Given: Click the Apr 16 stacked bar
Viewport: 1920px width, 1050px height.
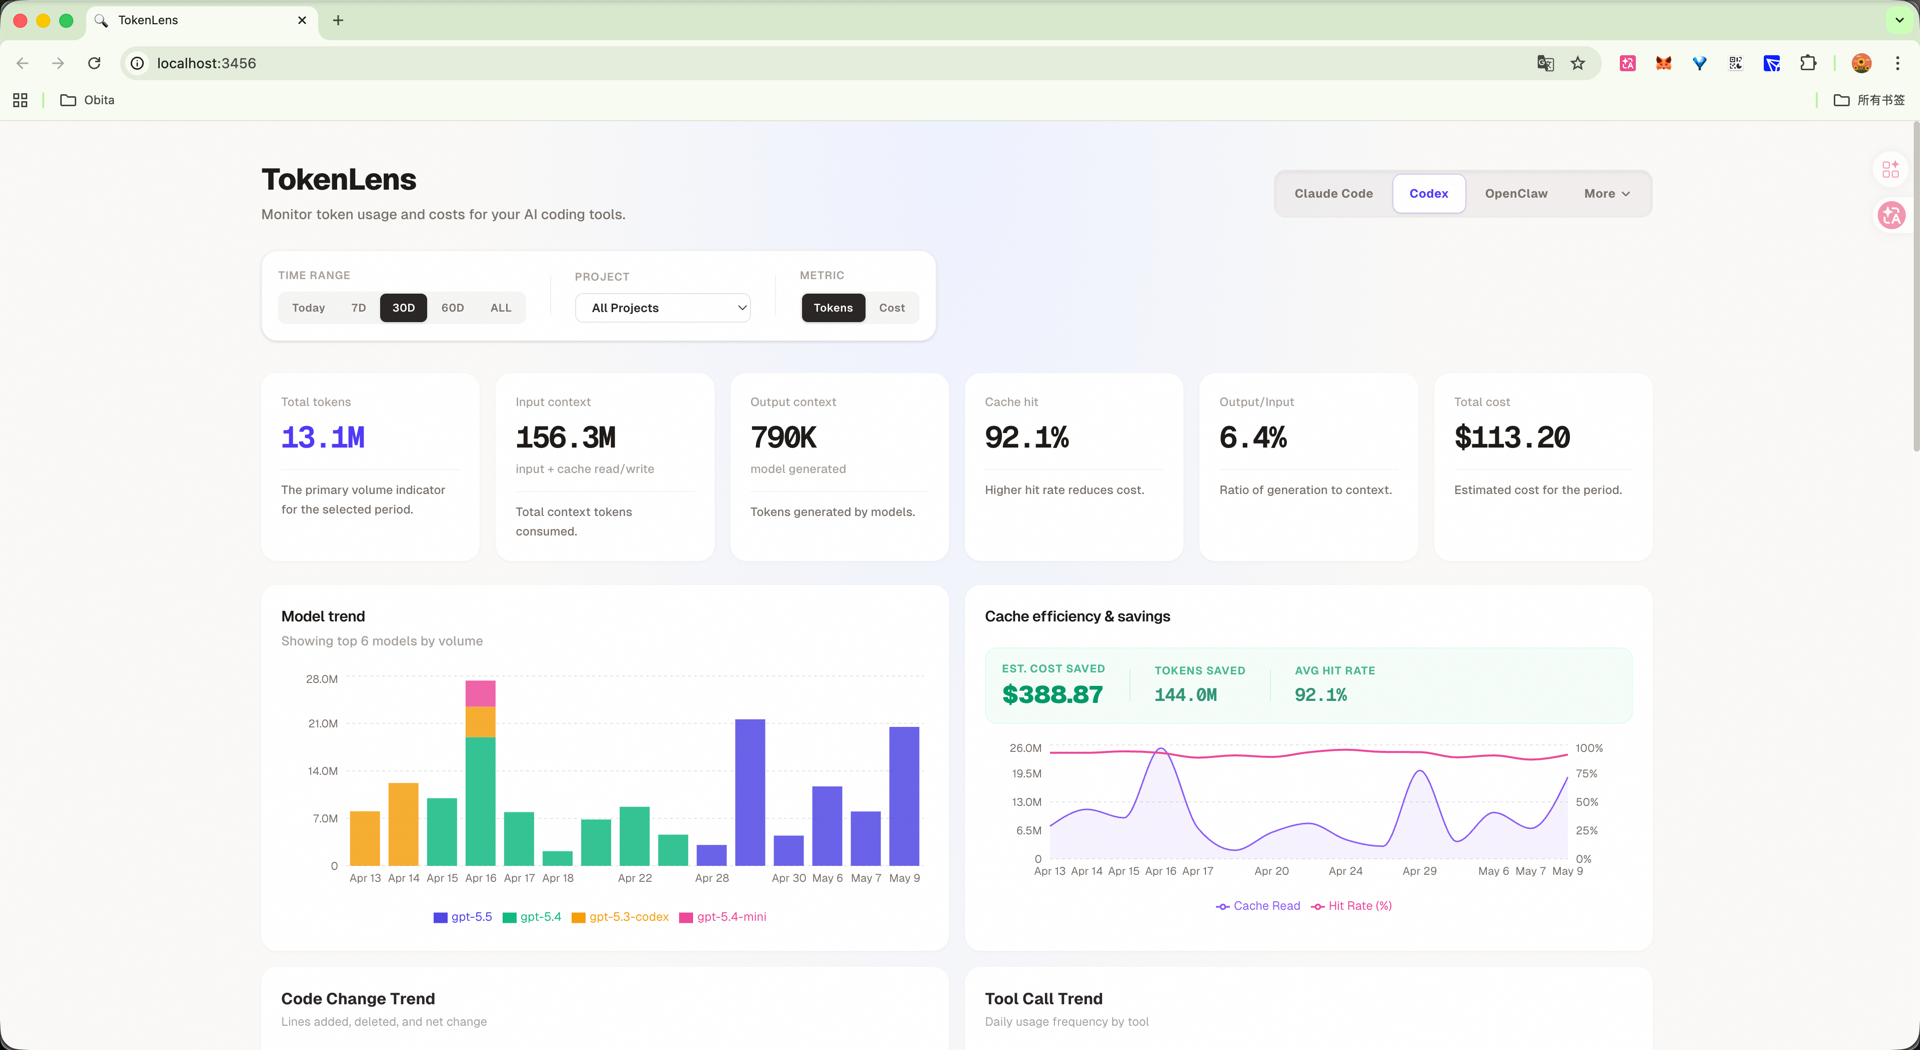Looking at the screenshot, I should [x=480, y=773].
